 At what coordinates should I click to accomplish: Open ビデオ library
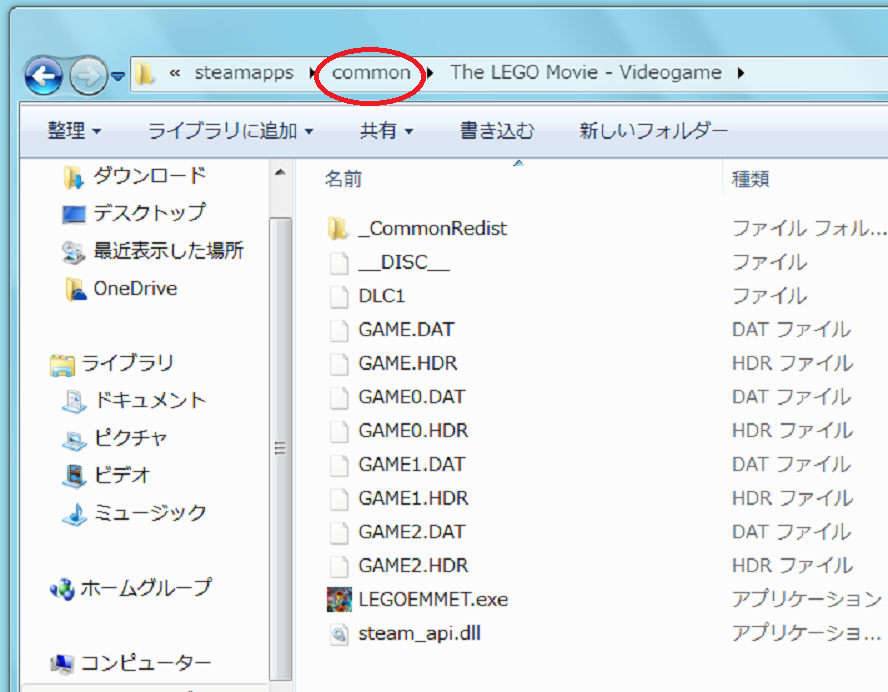[122, 475]
